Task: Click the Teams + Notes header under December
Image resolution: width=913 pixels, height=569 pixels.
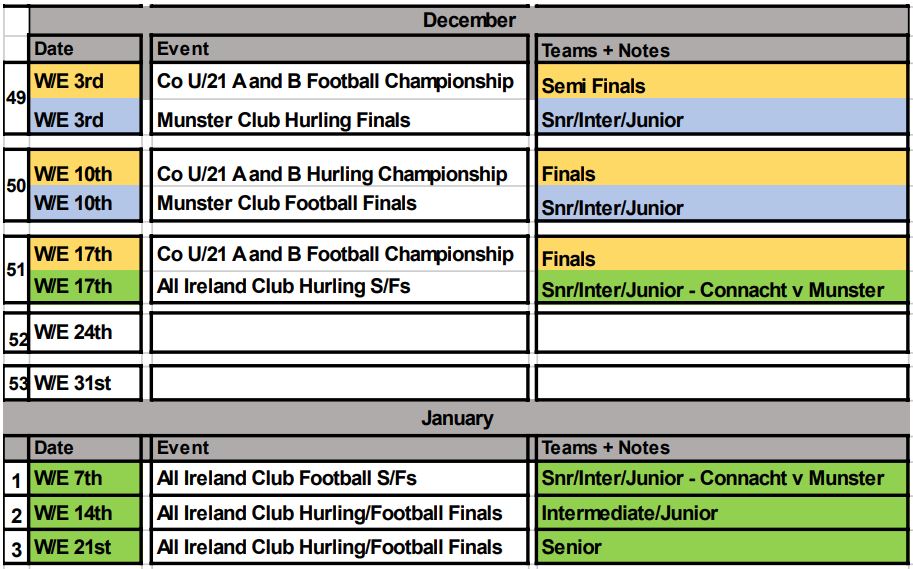Action: pyautogui.click(x=721, y=50)
